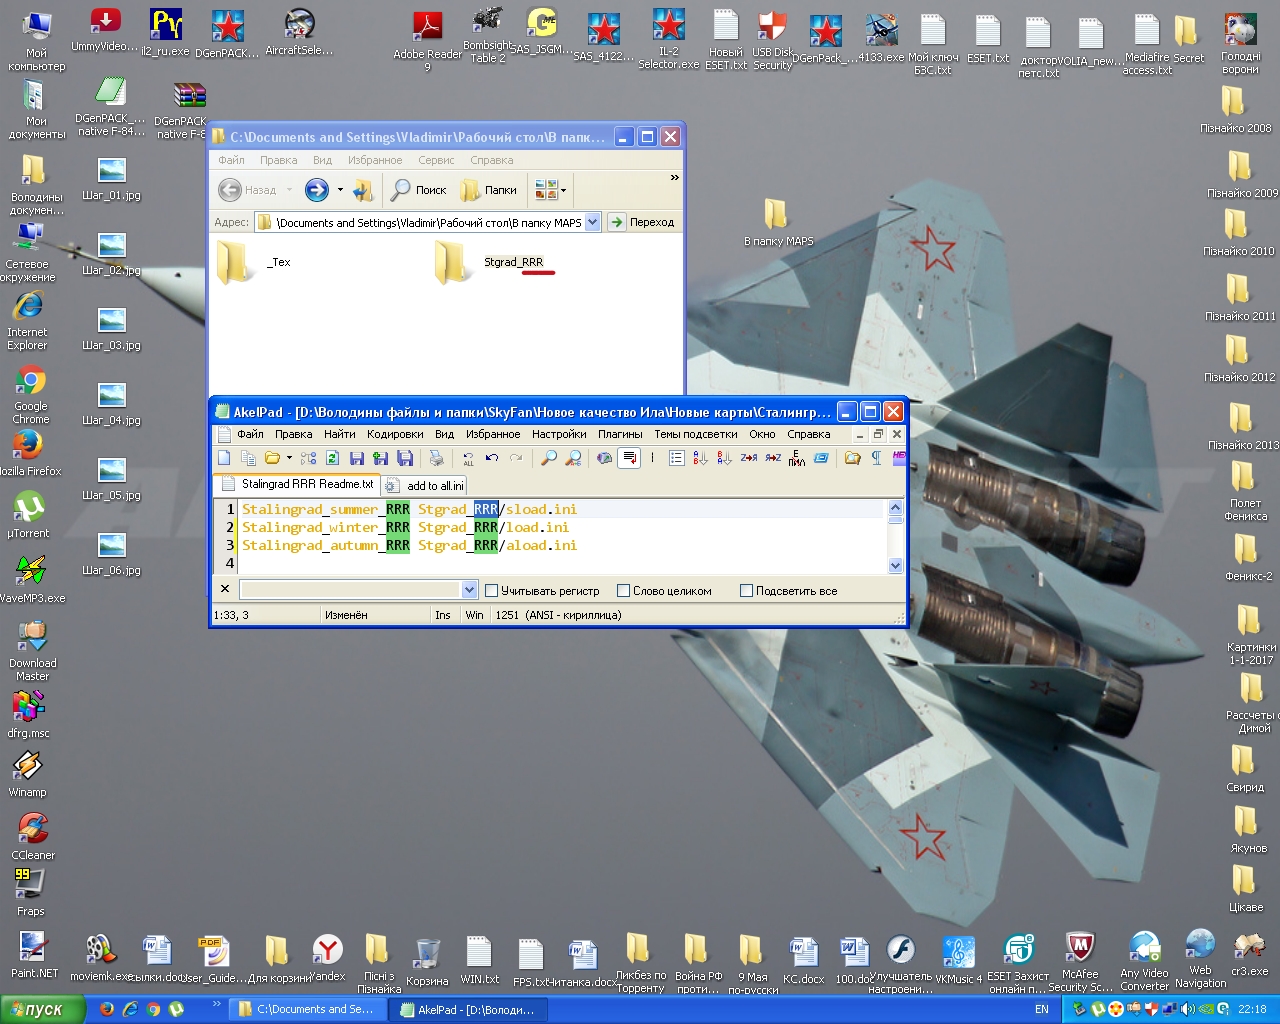The width and height of the screenshot is (1280, 1024).
Task: Click the Print icon in AkelPad toolbar
Action: click(x=436, y=458)
